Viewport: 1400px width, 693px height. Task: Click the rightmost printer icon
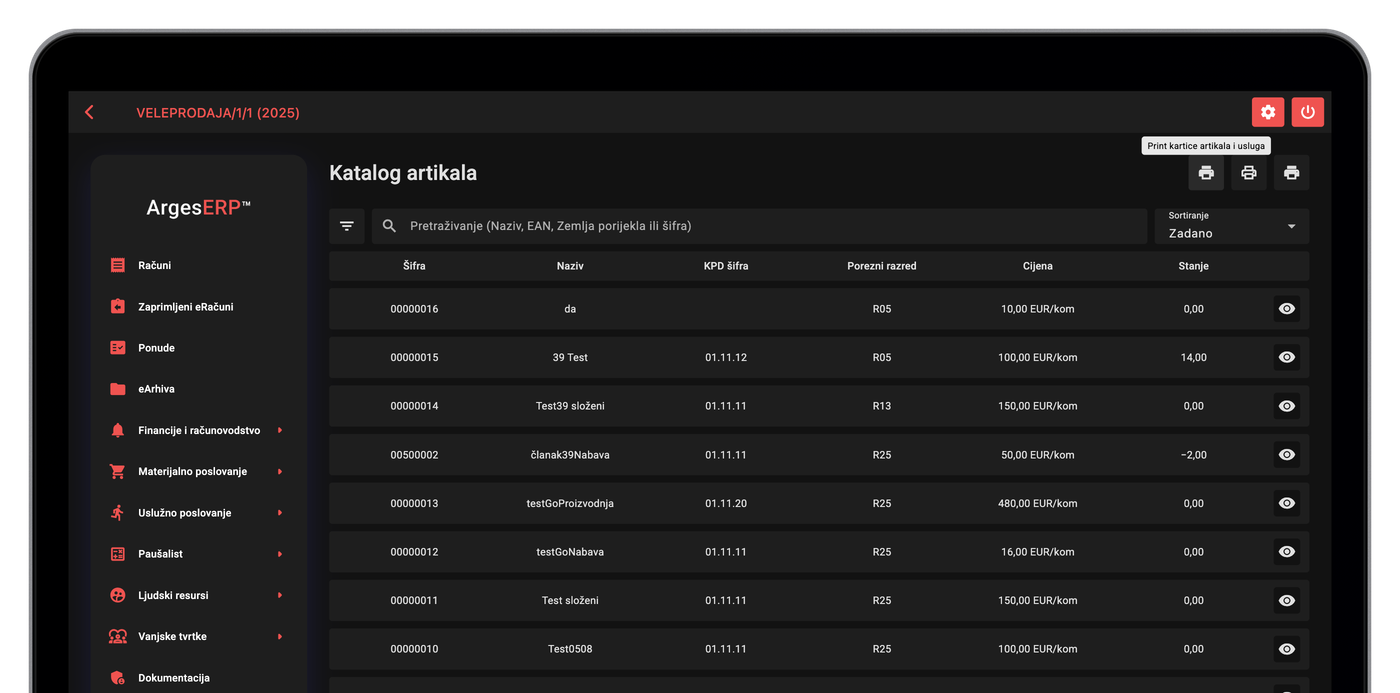(x=1291, y=173)
